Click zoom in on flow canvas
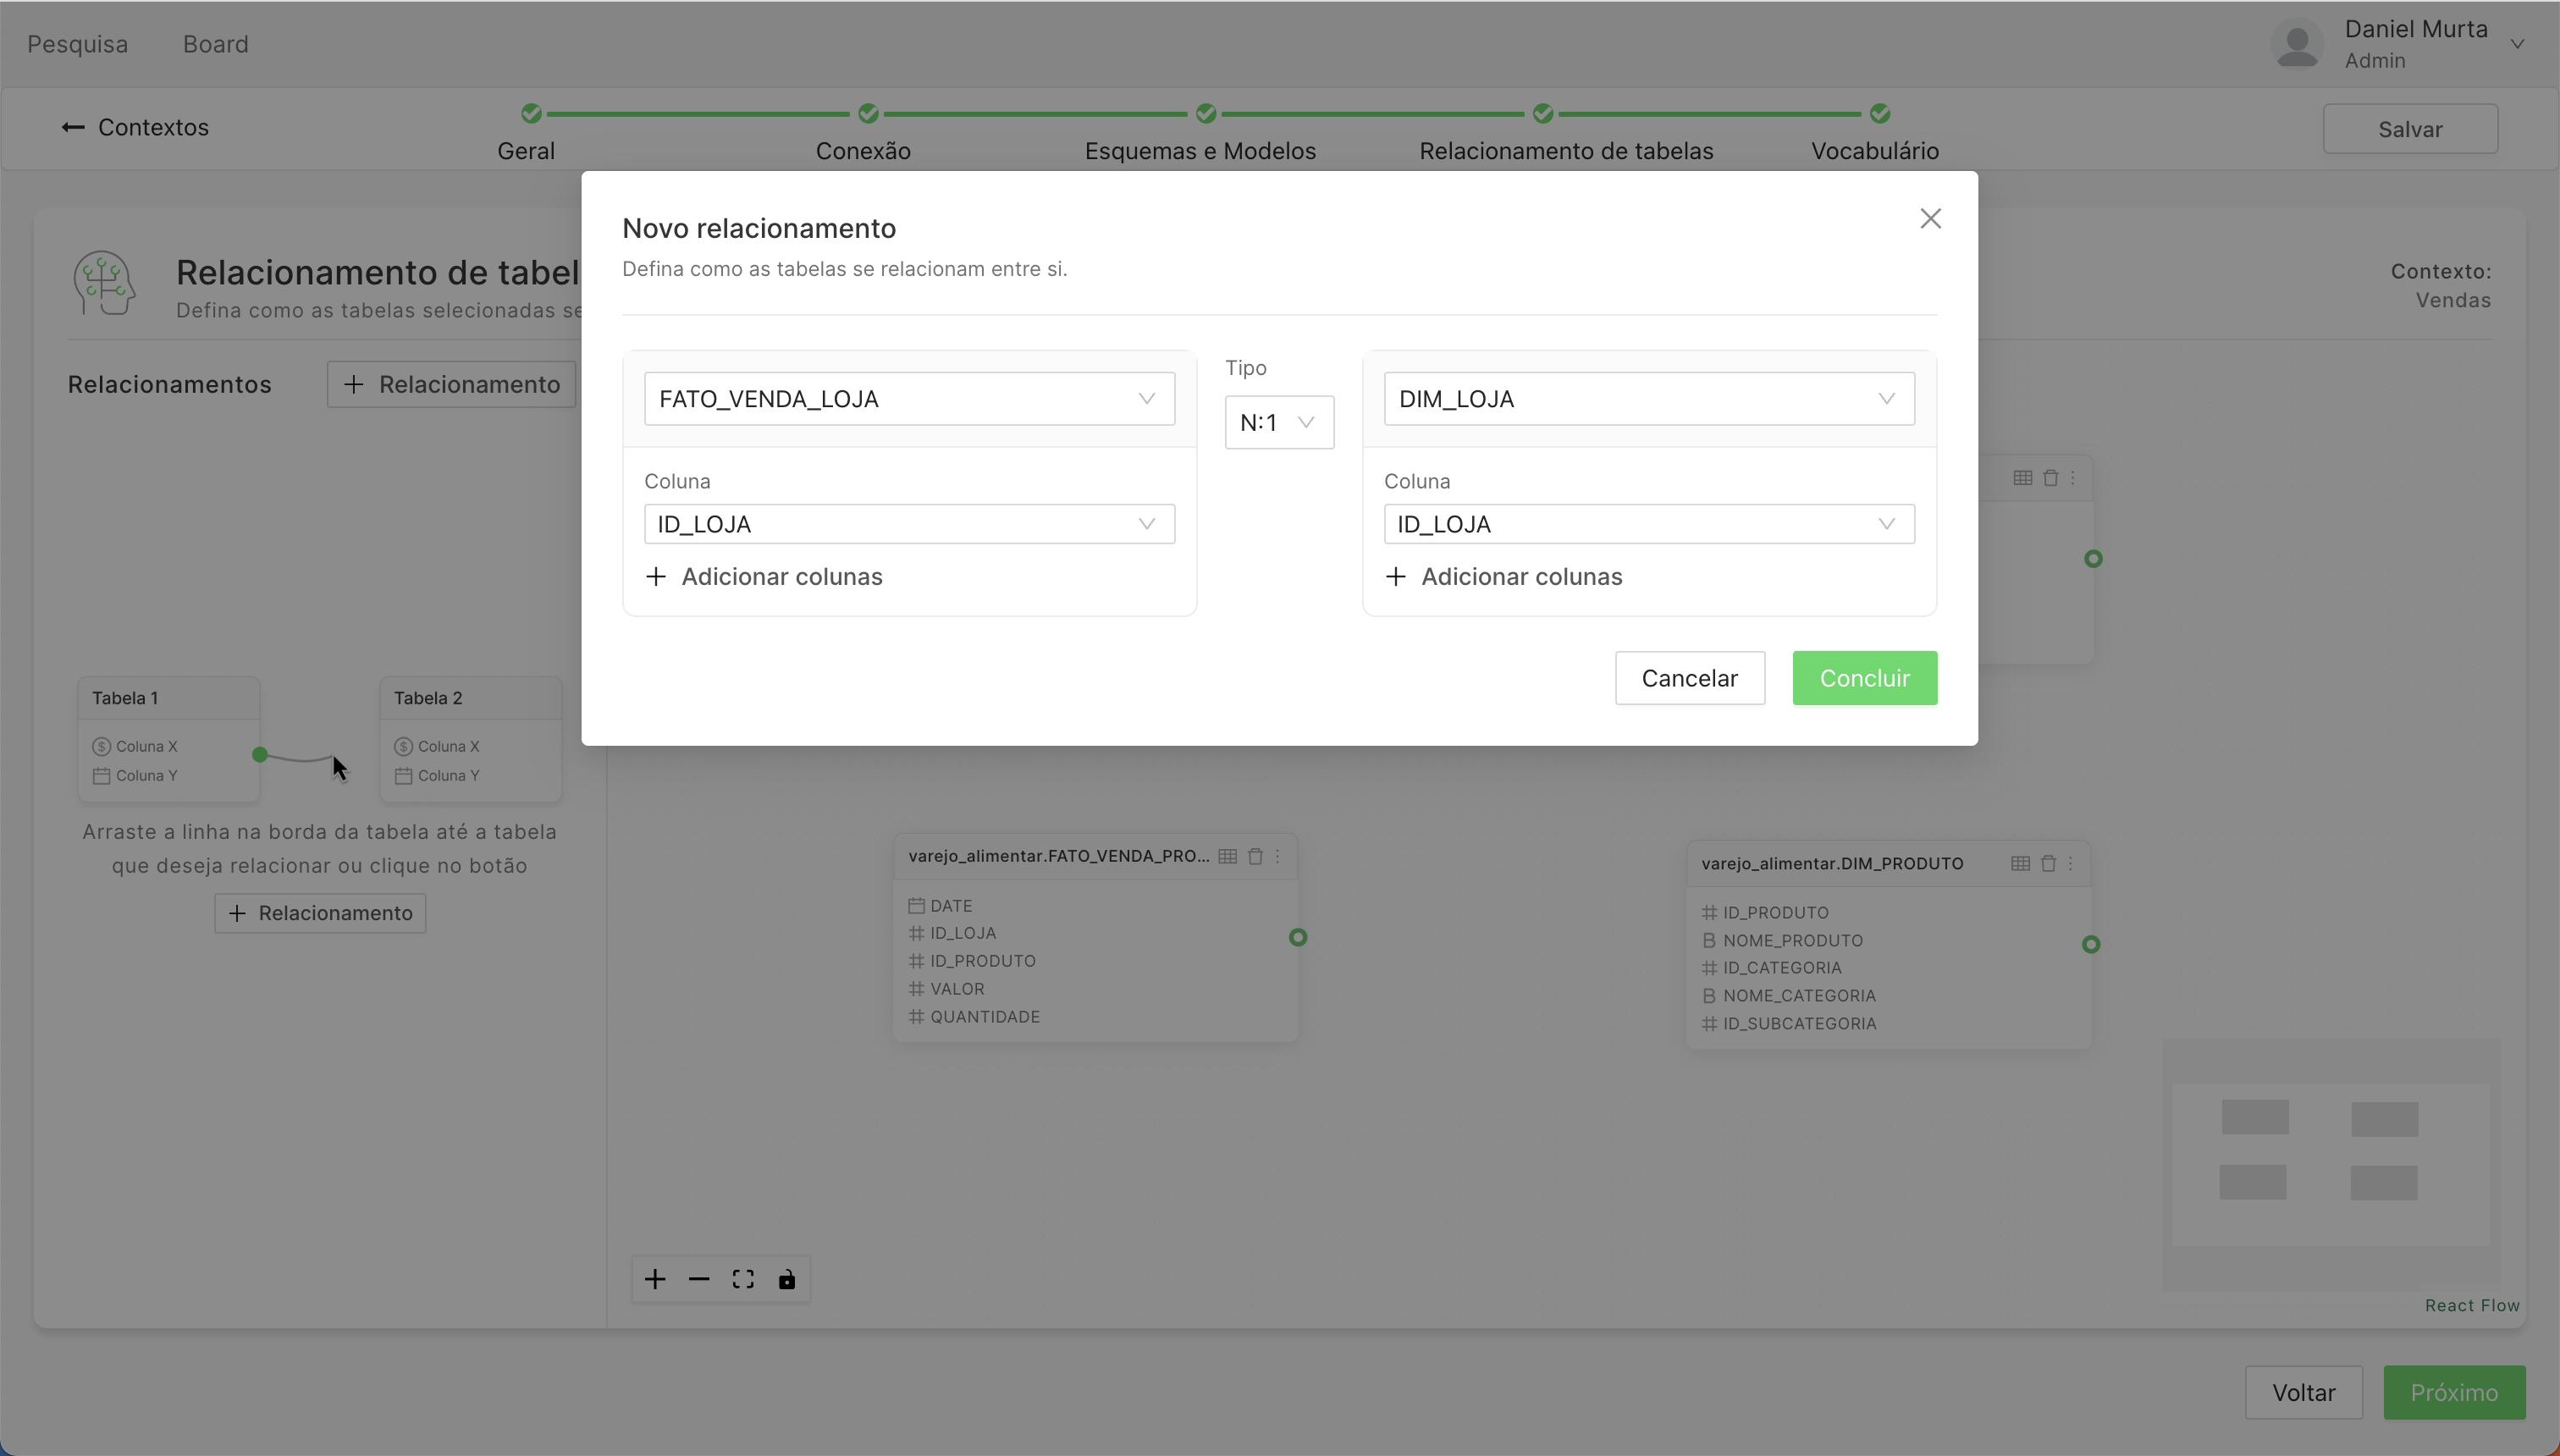The height and width of the screenshot is (1456, 2560). point(655,1279)
